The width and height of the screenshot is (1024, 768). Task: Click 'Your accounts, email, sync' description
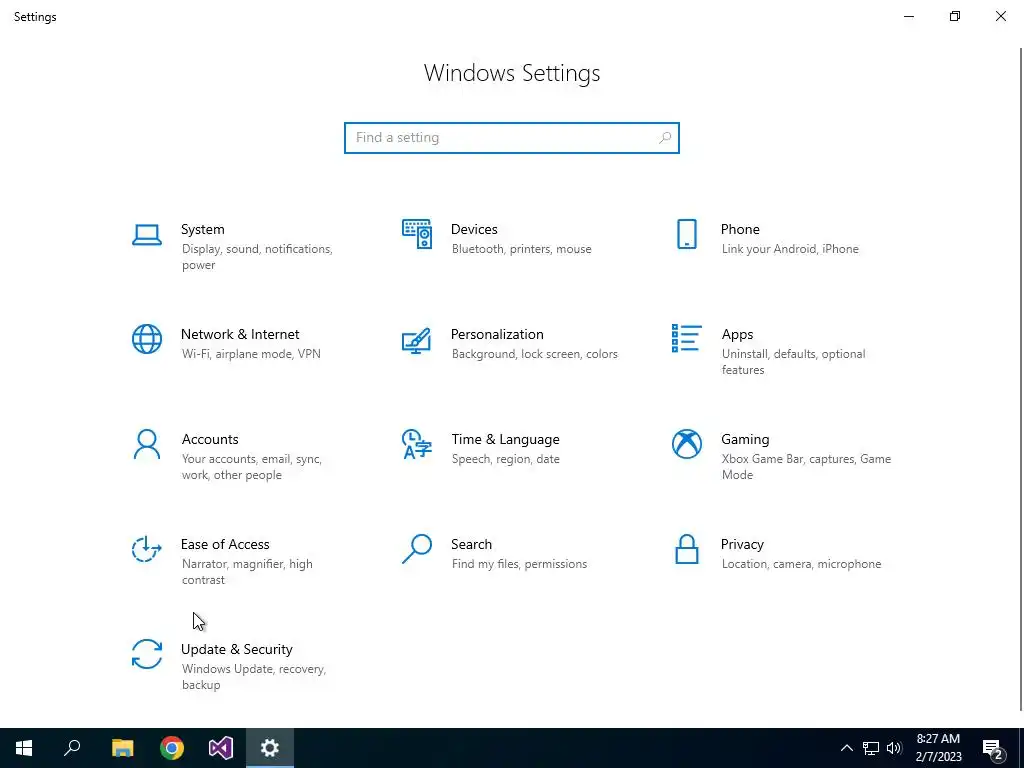pyautogui.click(x=251, y=459)
